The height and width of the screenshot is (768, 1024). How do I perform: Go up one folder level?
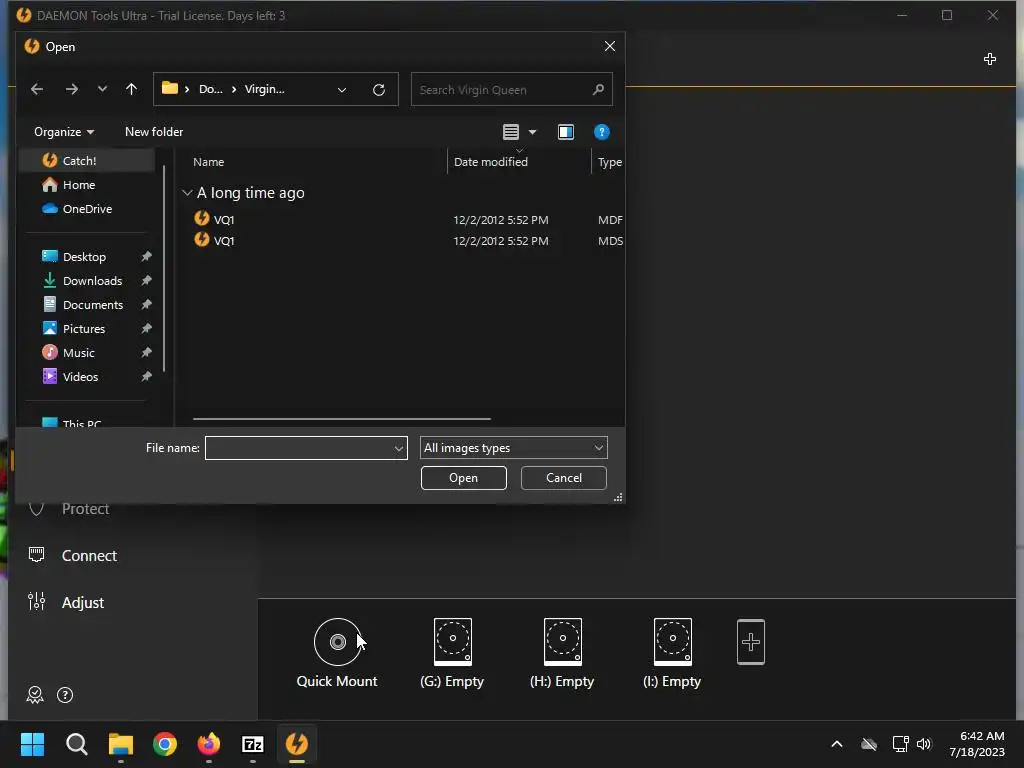point(131,89)
